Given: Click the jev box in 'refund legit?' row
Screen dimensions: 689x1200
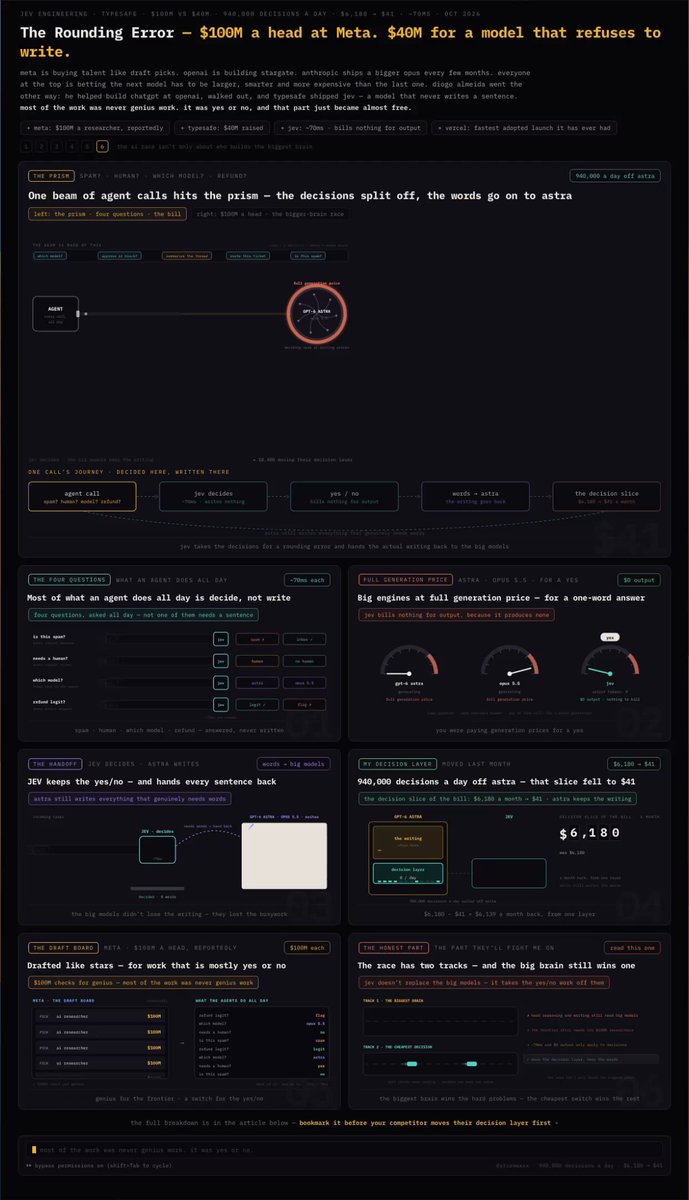Looking at the screenshot, I should coord(222,705).
